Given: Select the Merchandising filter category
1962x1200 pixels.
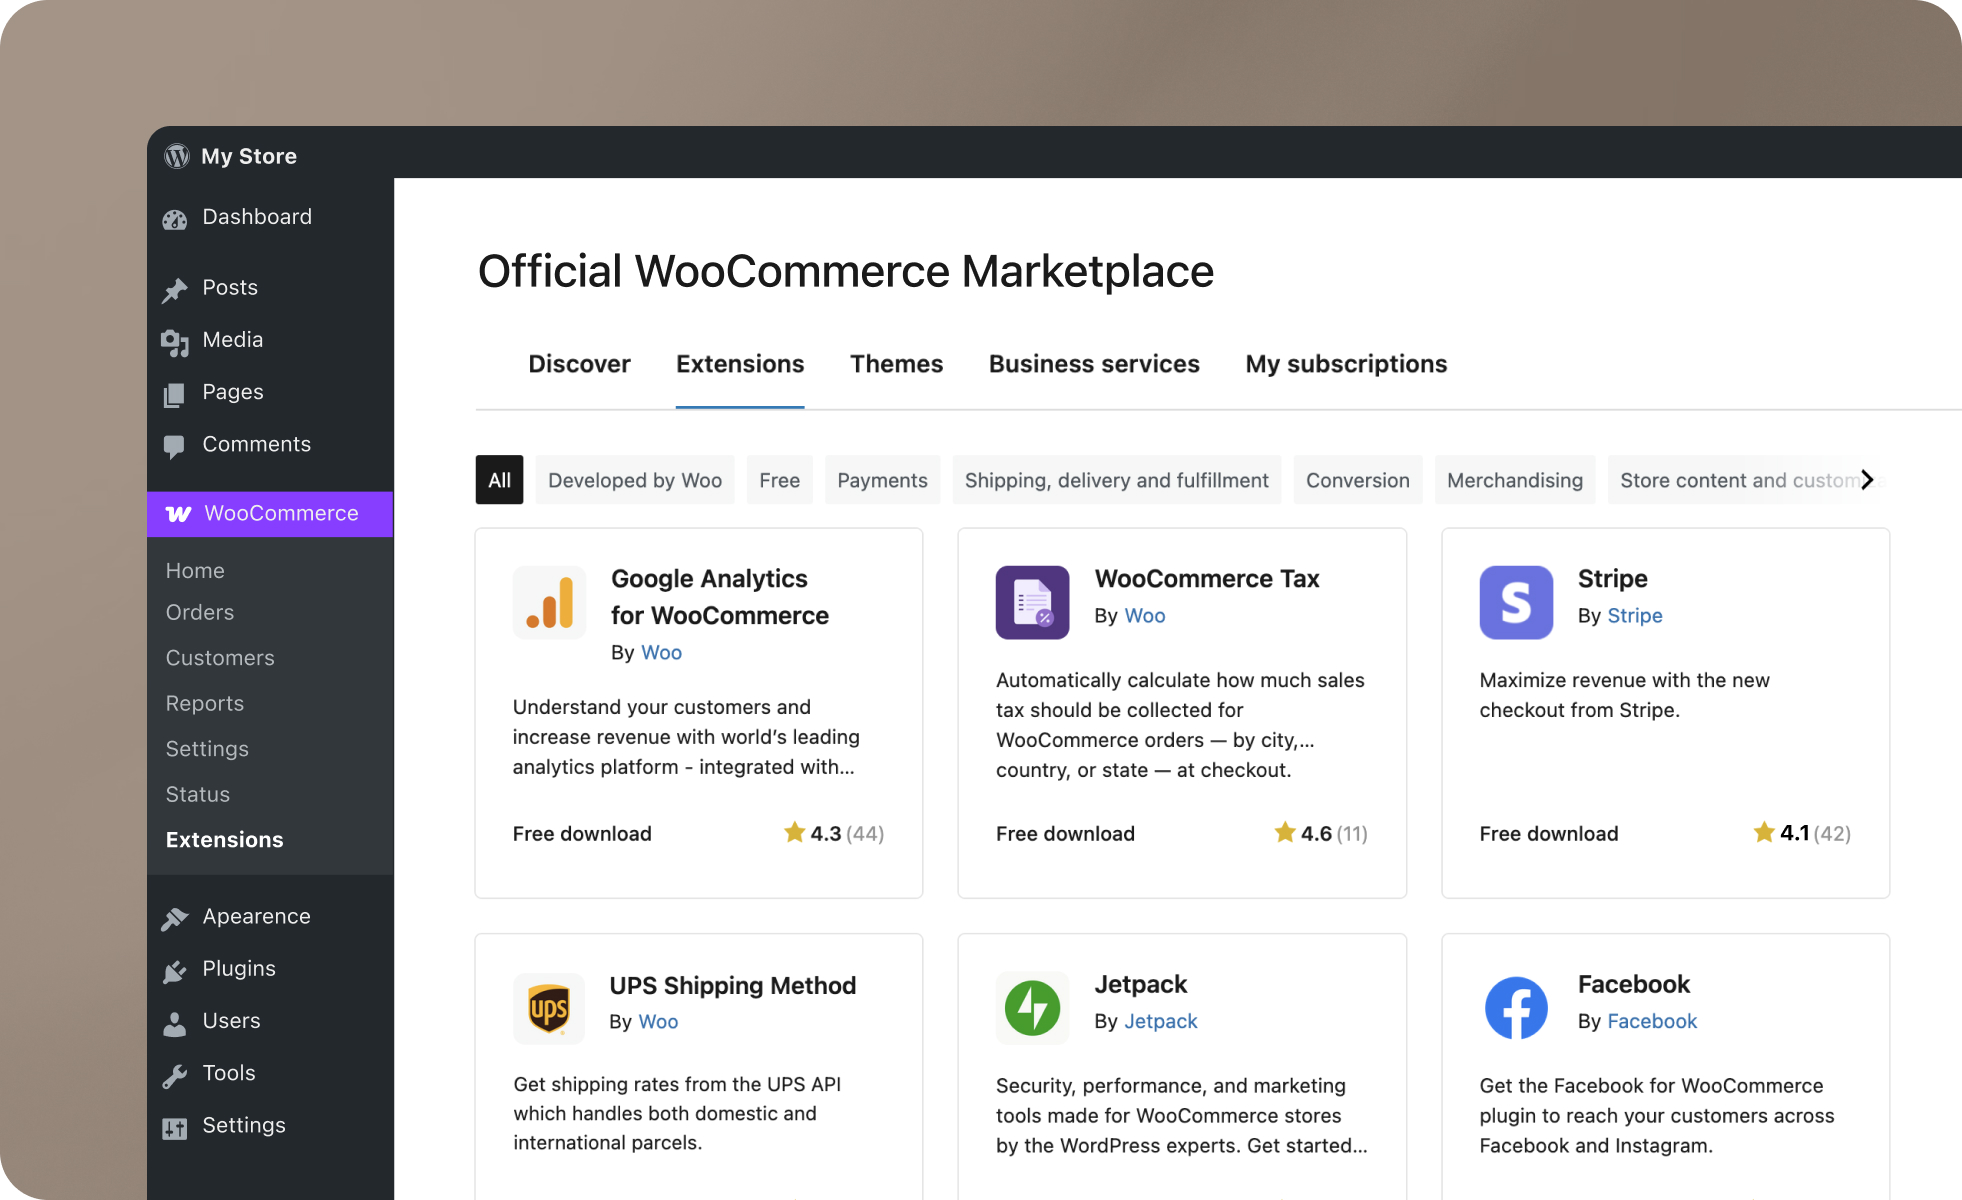Looking at the screenshot, I should (x=1514, y=480).
